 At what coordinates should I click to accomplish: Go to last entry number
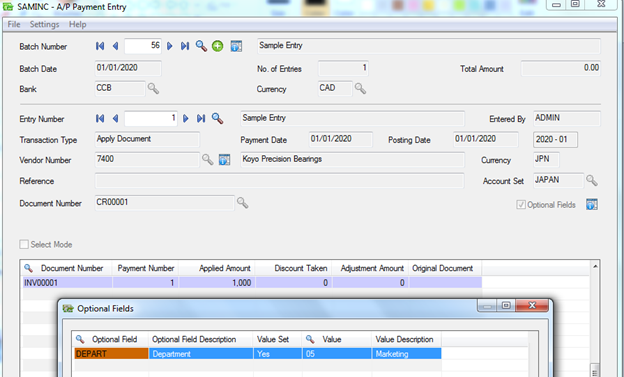(x=201, y=118)
